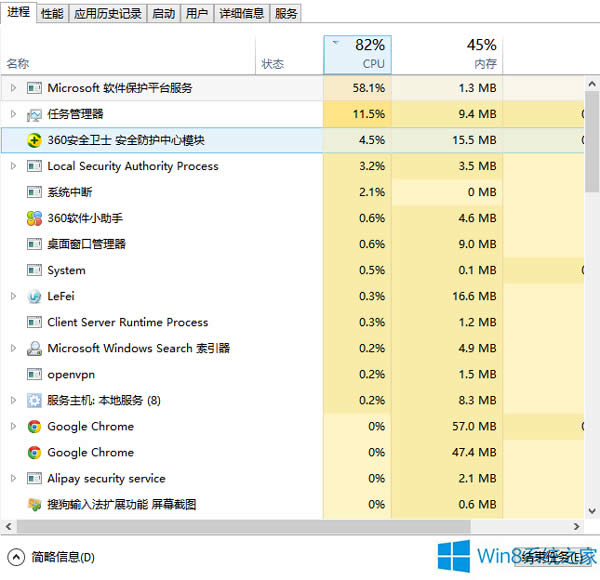The width and height of the screenshot is (600, 580).
Task: Click the vertical scrollbar up arrow
Action: [592, 84]
